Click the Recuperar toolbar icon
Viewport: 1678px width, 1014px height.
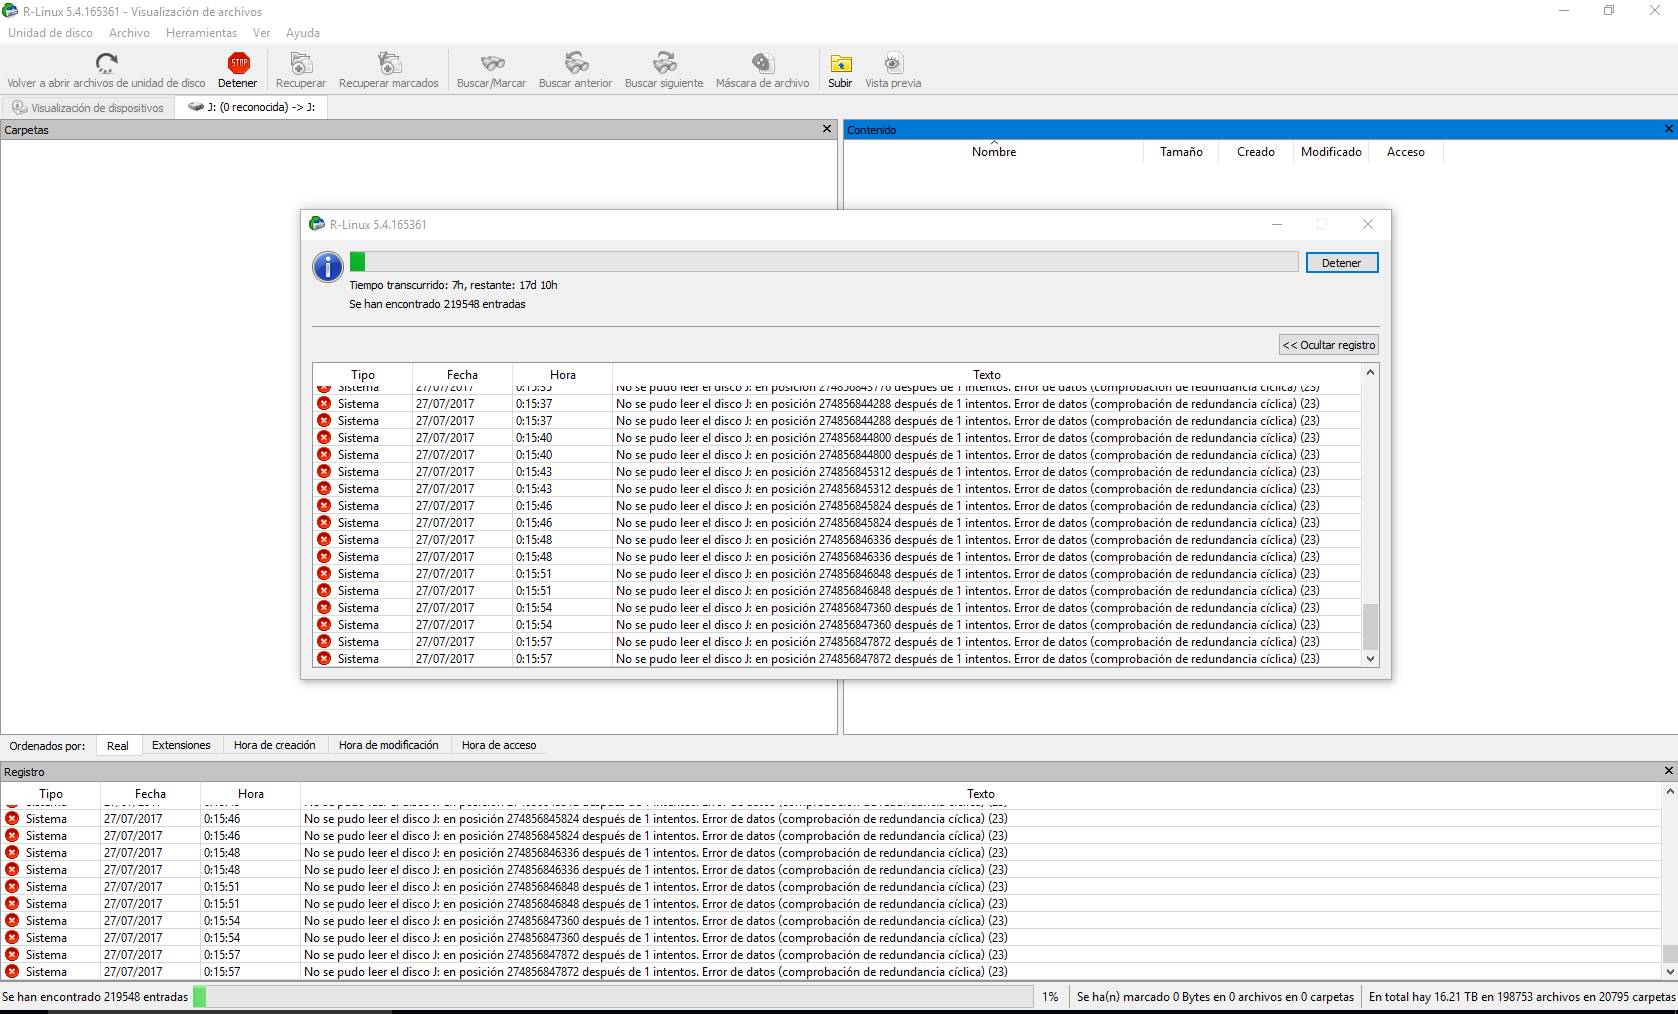click(300, 64)
